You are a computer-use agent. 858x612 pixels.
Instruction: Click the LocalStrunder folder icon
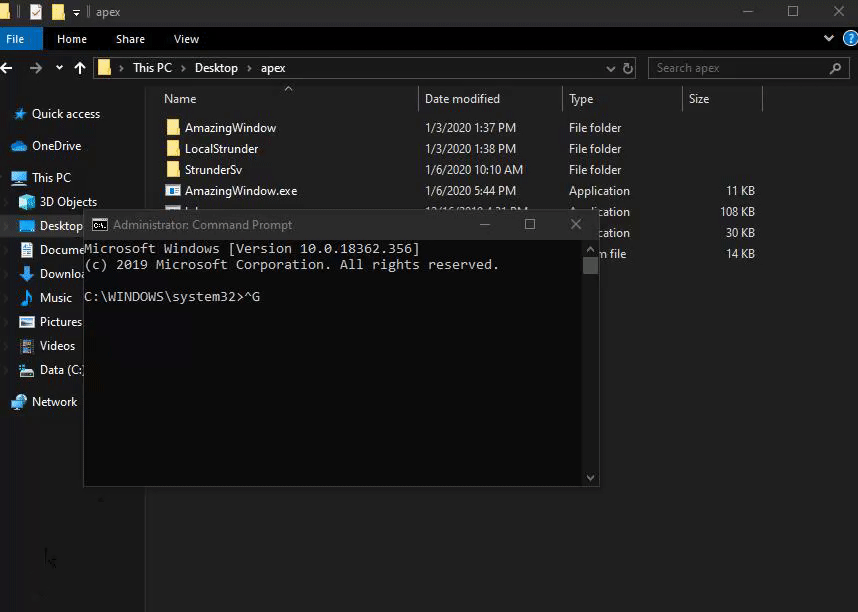click(x=173, y=148)
